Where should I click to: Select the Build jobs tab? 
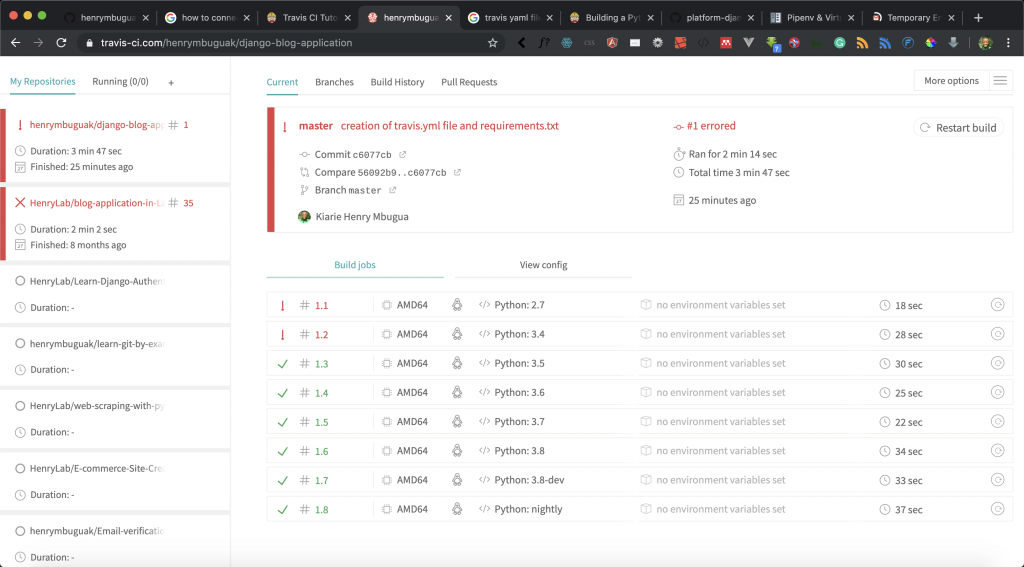click(355, 265)
